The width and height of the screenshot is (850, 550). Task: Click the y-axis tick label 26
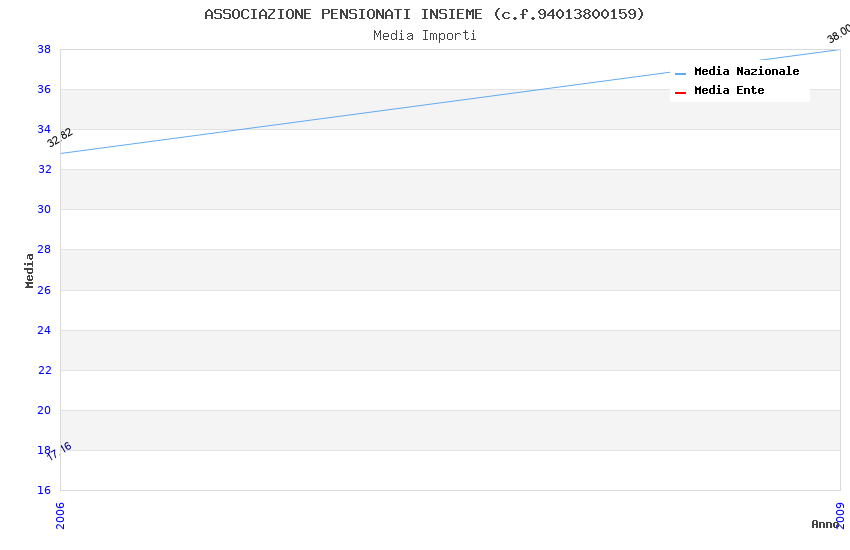pyautogui.click(x=44, y=290)
